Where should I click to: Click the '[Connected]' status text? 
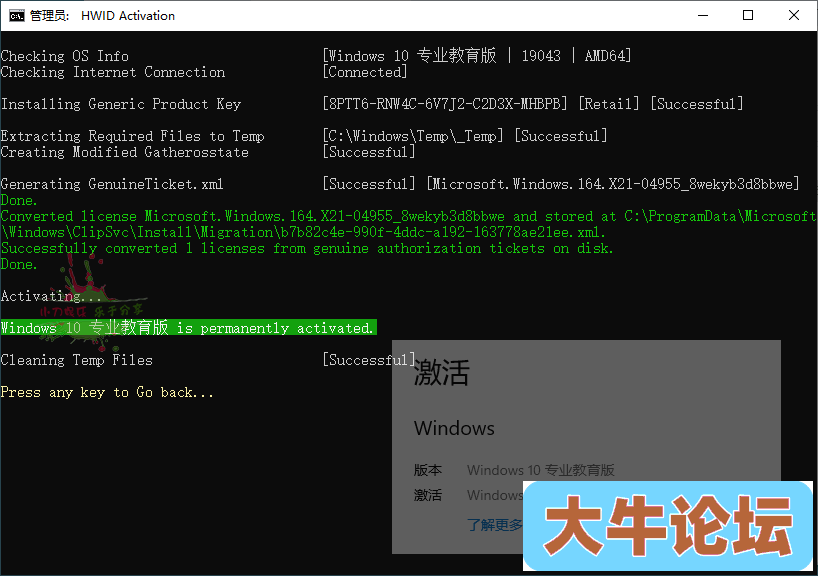pyautogui.click(x=365, y=72)
